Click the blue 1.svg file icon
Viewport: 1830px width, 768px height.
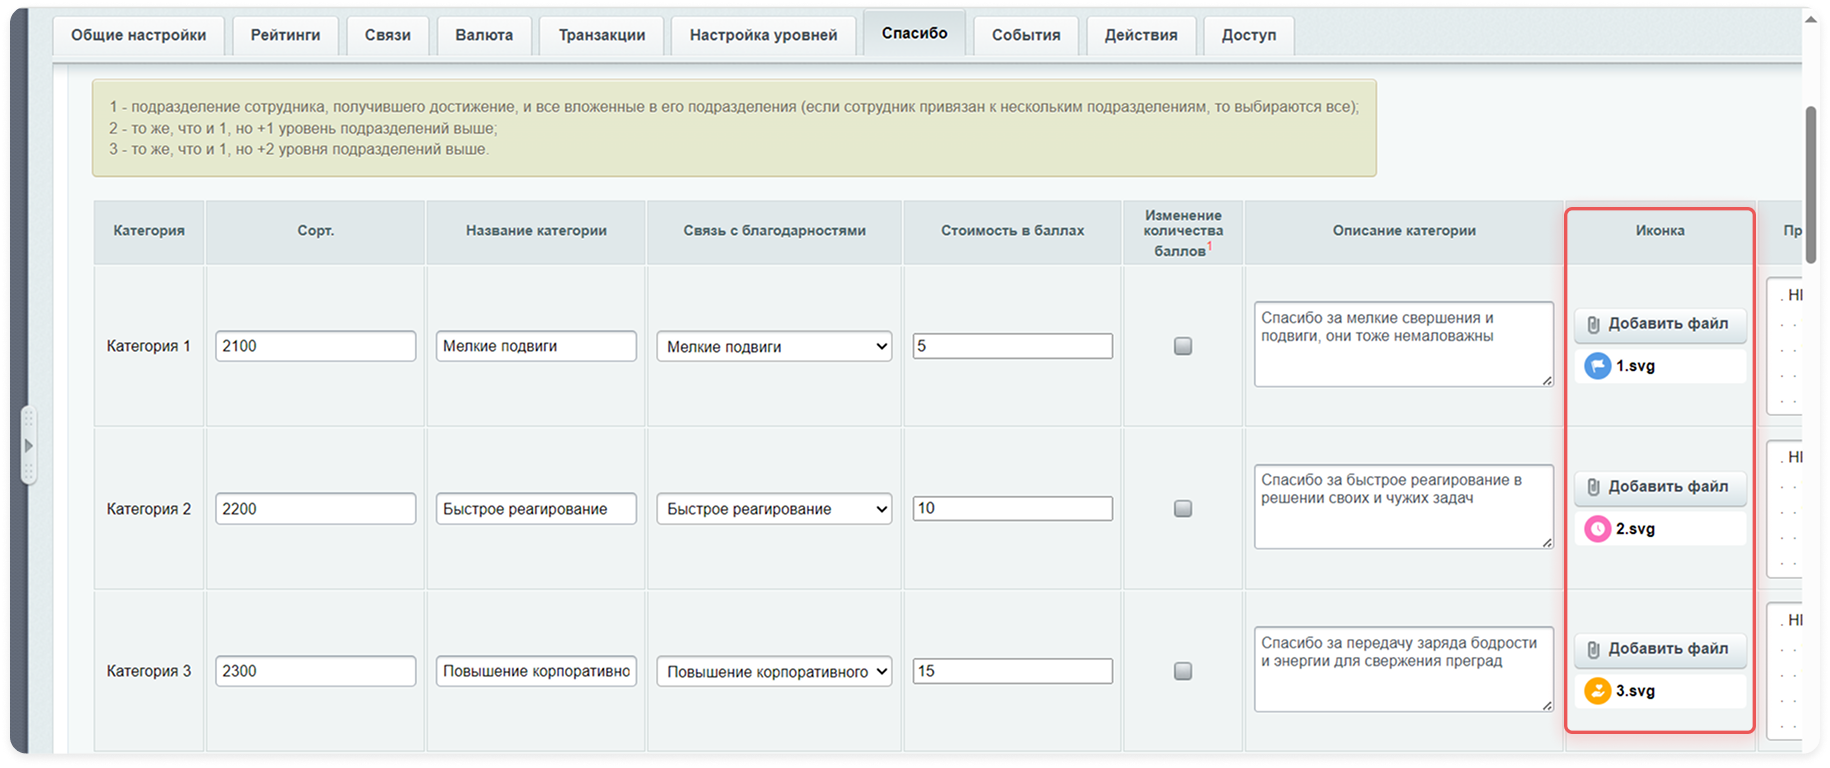pos(1597,367)
